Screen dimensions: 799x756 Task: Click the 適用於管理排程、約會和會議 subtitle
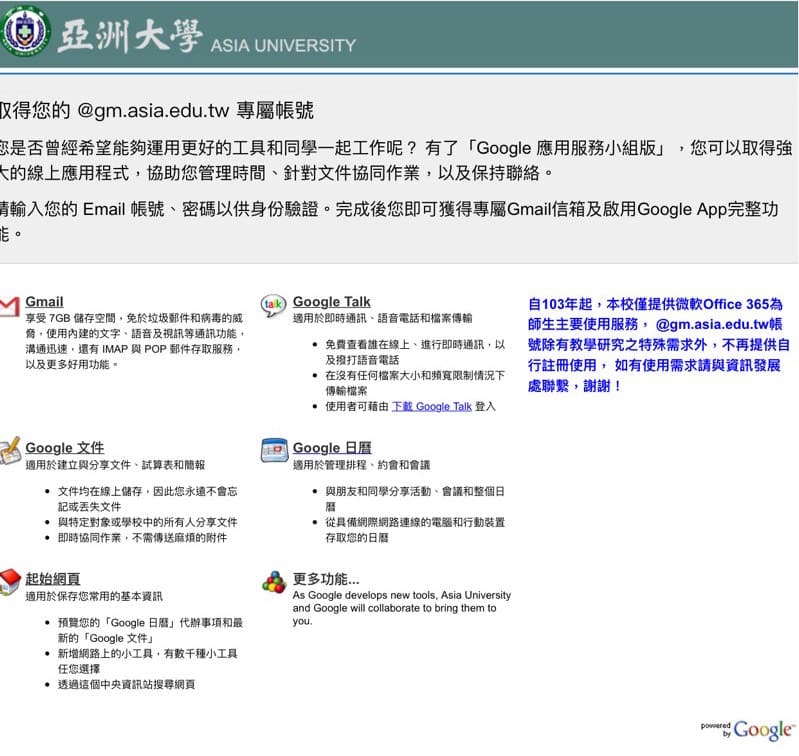[361, 465]
